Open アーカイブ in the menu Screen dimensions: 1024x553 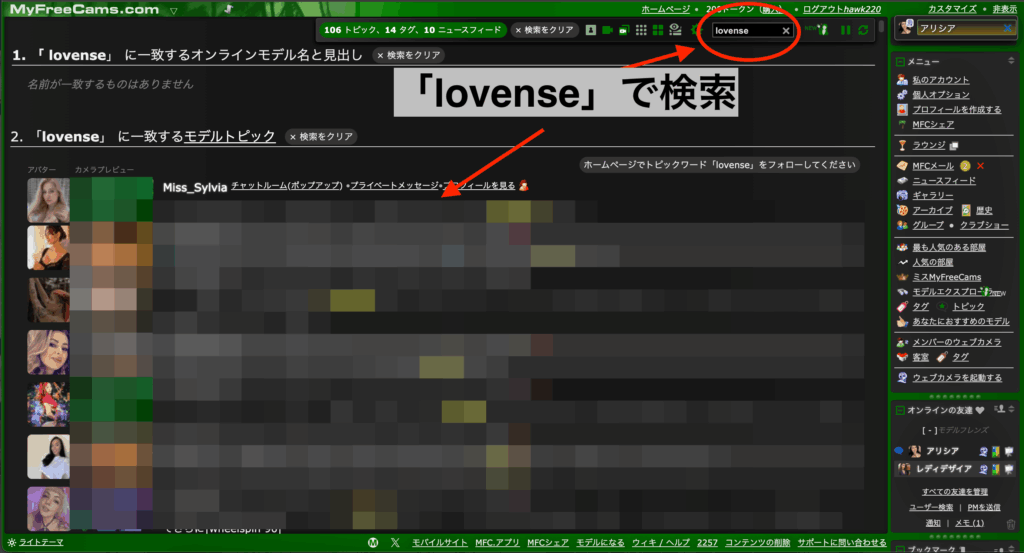(933, 210)
